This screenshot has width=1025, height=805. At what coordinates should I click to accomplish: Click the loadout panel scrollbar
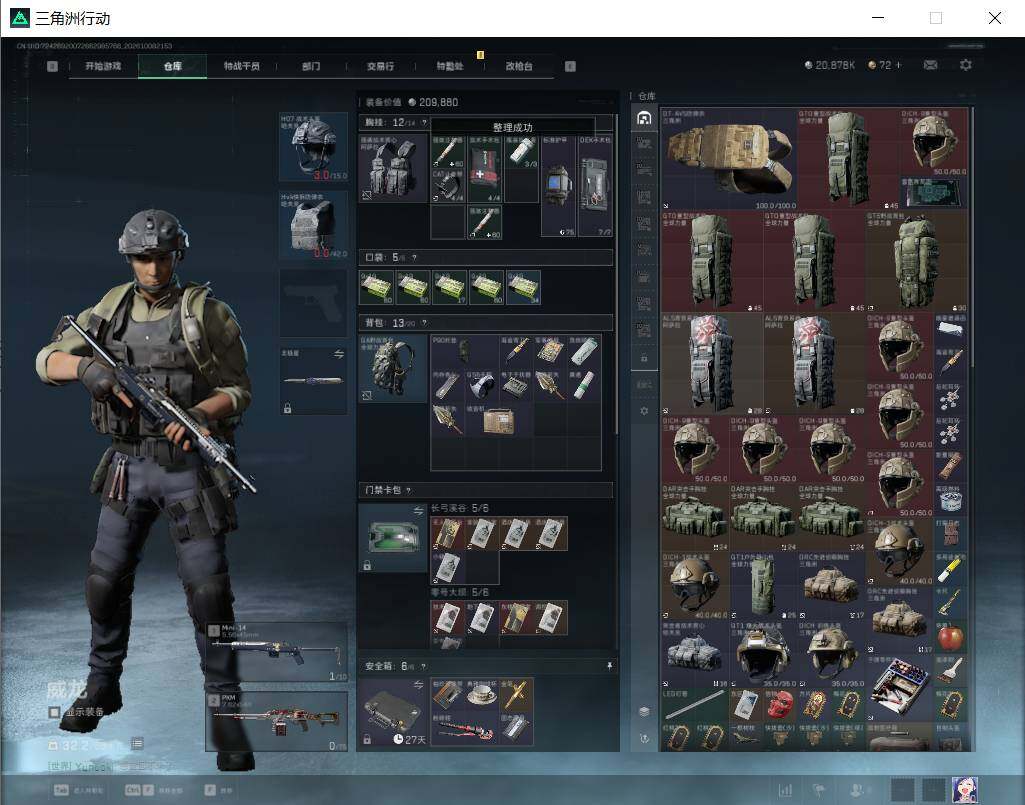[x=616, y=275]
